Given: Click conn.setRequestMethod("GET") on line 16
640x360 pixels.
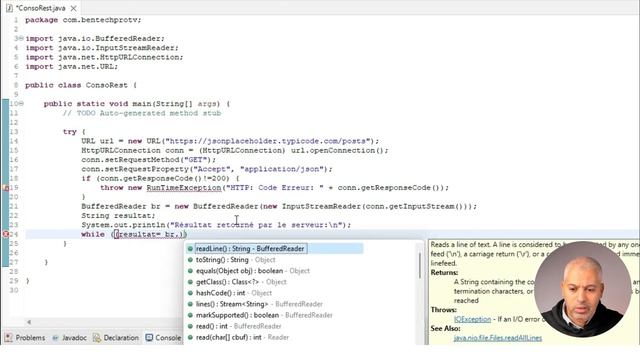Looking at the screenshot, I should [x=148, y=160].
